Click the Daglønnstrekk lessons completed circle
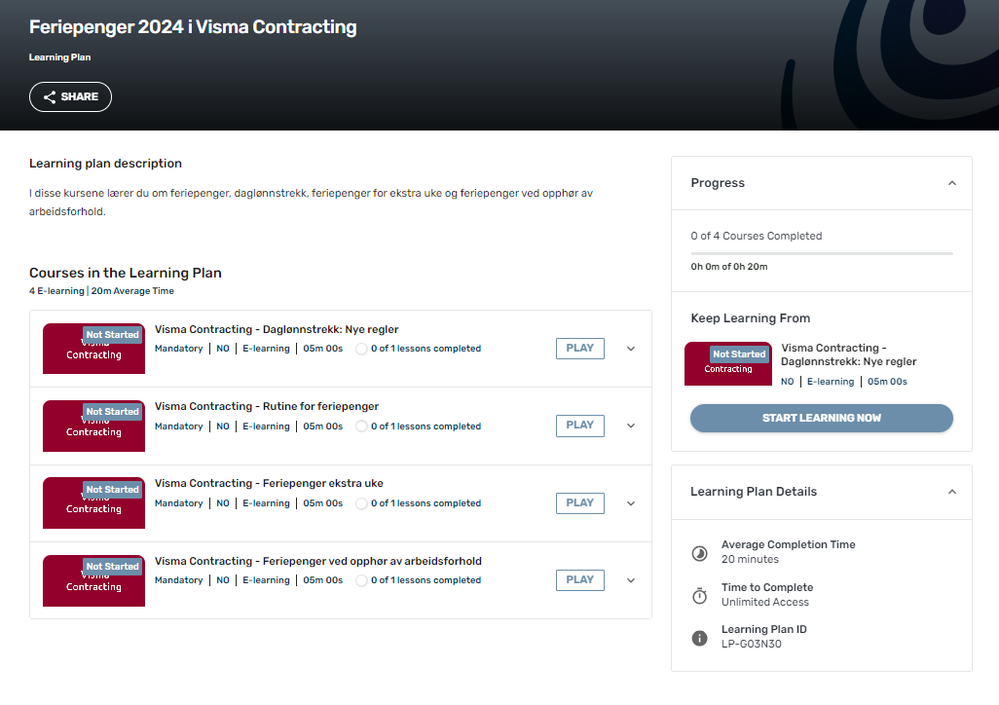The height and width of the screenshot is (705, 999). pyautogui.click(x=362, y=349)
